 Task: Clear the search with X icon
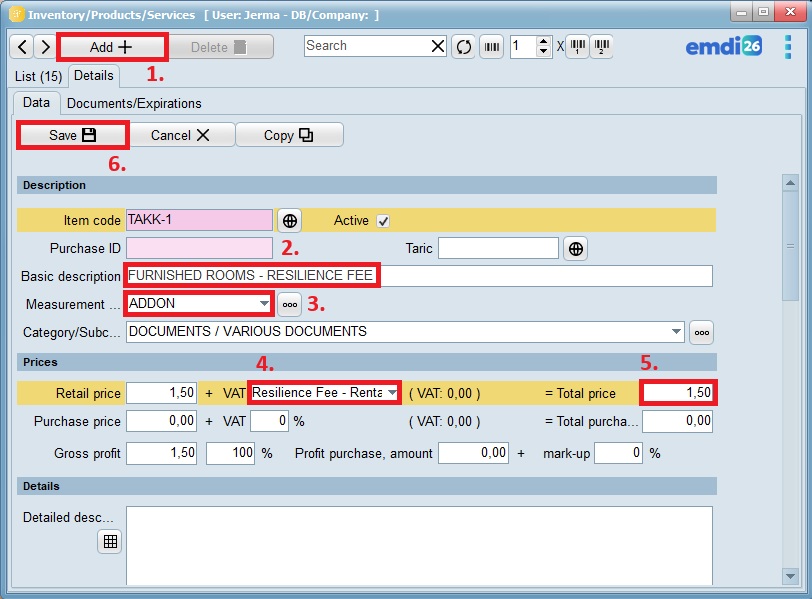pyautogui.click(x=438, y=46)
